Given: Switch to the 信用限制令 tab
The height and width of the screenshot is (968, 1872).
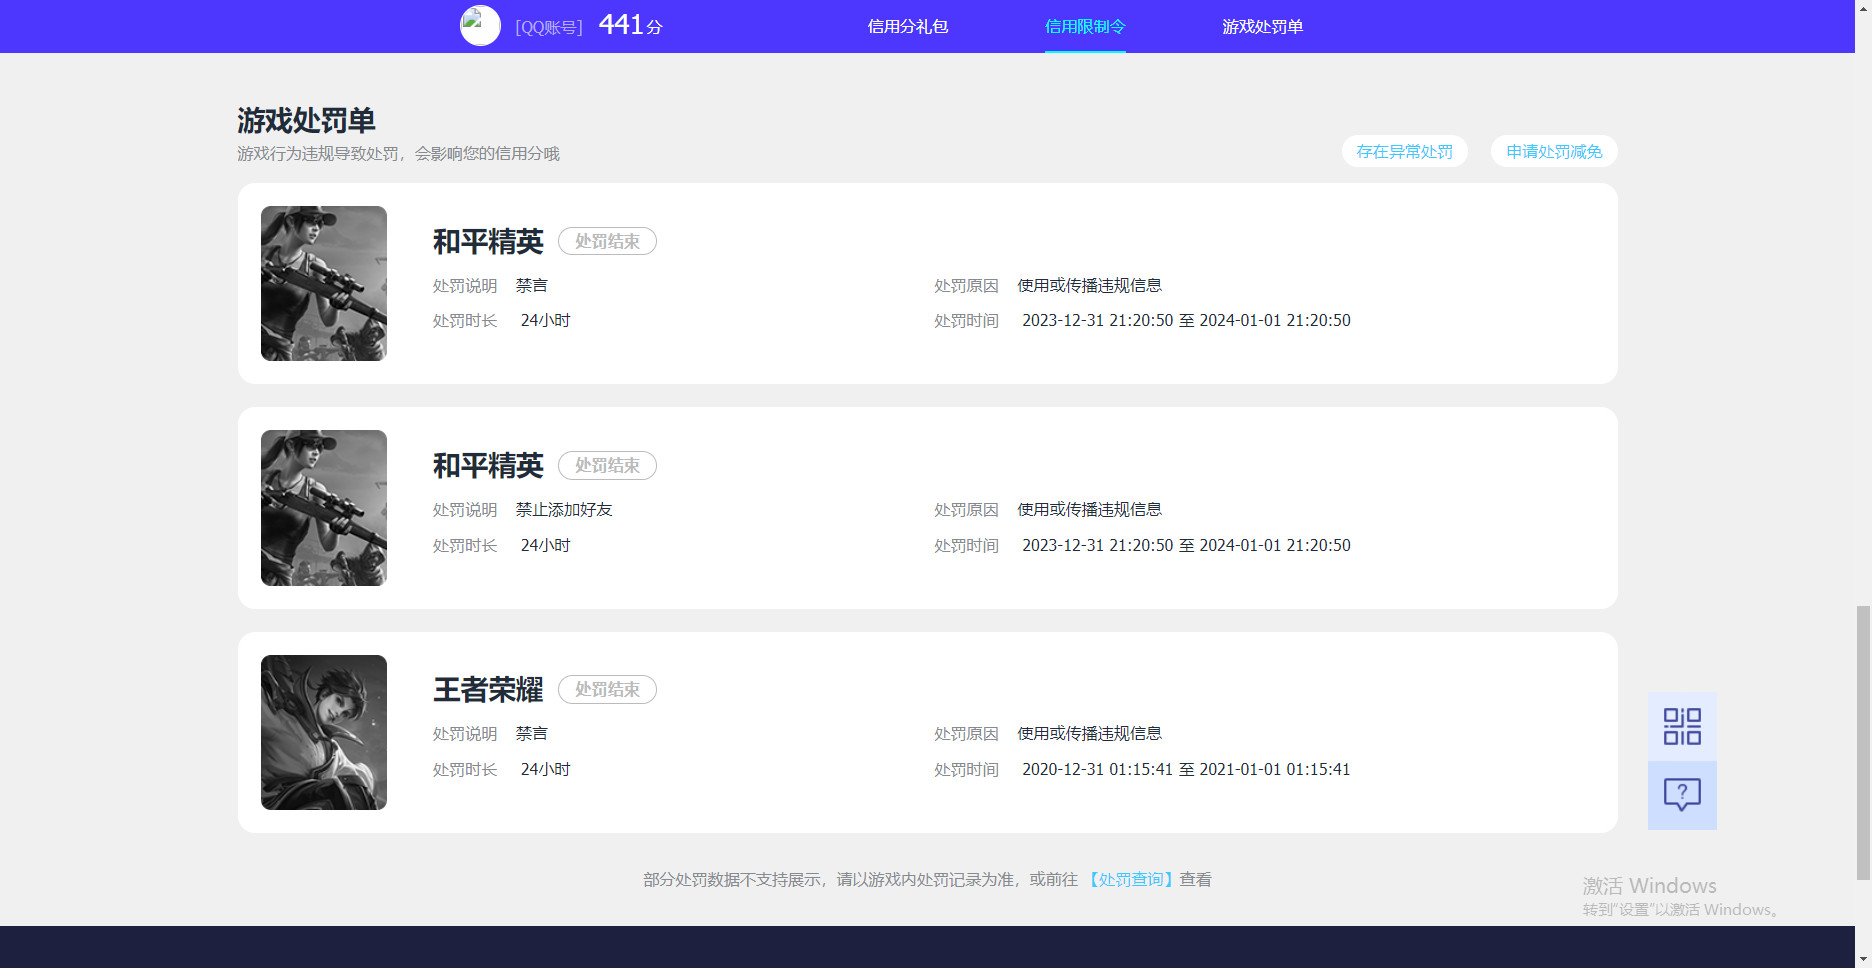Looking at the screenshot, I should [1085, 27].
